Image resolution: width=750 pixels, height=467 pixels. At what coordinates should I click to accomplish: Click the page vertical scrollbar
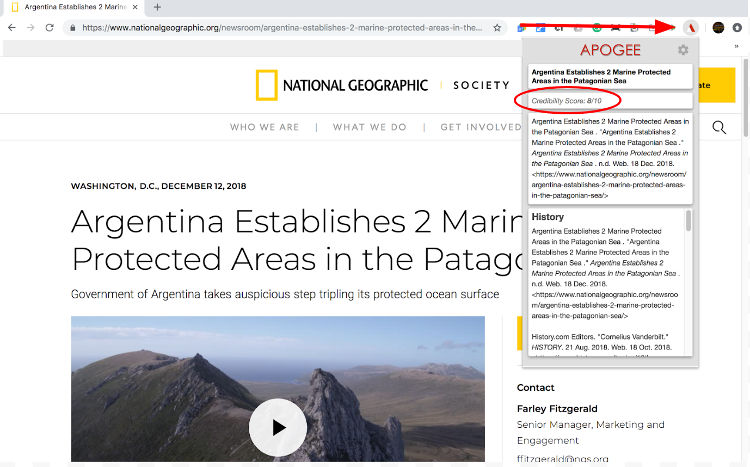(x=745, y=98)
